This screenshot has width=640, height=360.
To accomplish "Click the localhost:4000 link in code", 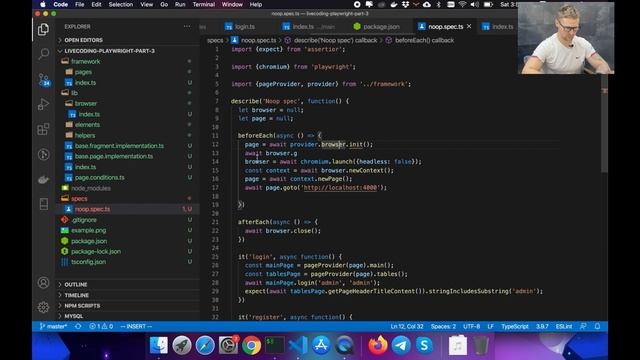I will pos(340,188).
